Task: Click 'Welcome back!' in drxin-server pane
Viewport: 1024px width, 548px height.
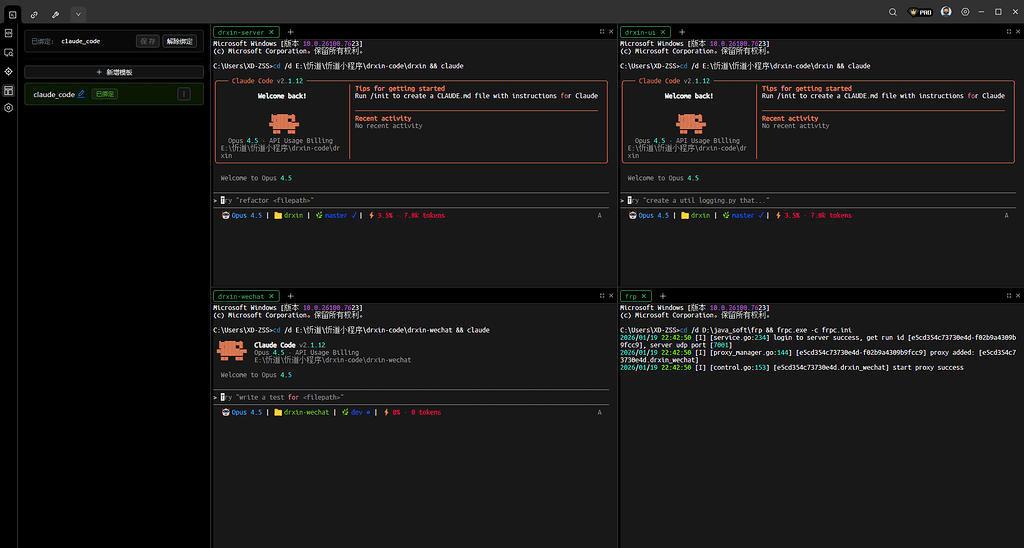Action: pyautogui.click(x=282, y=96)
